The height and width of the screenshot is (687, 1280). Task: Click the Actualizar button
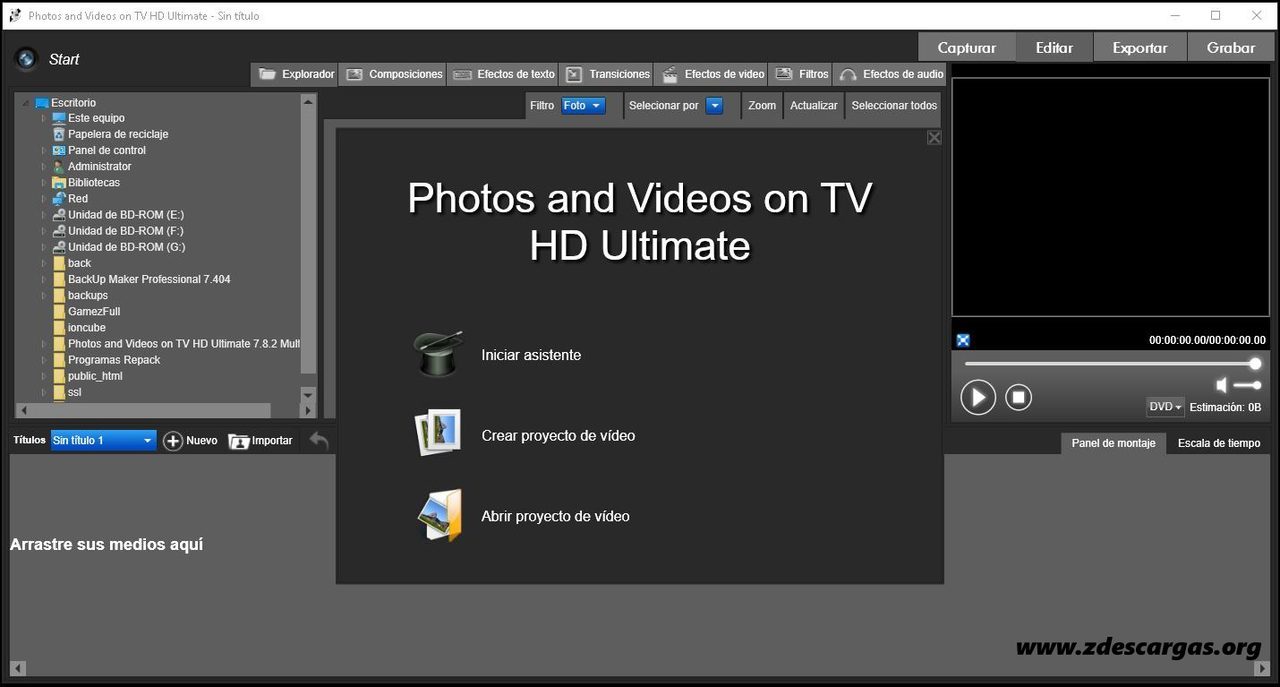tap(814, 105)
